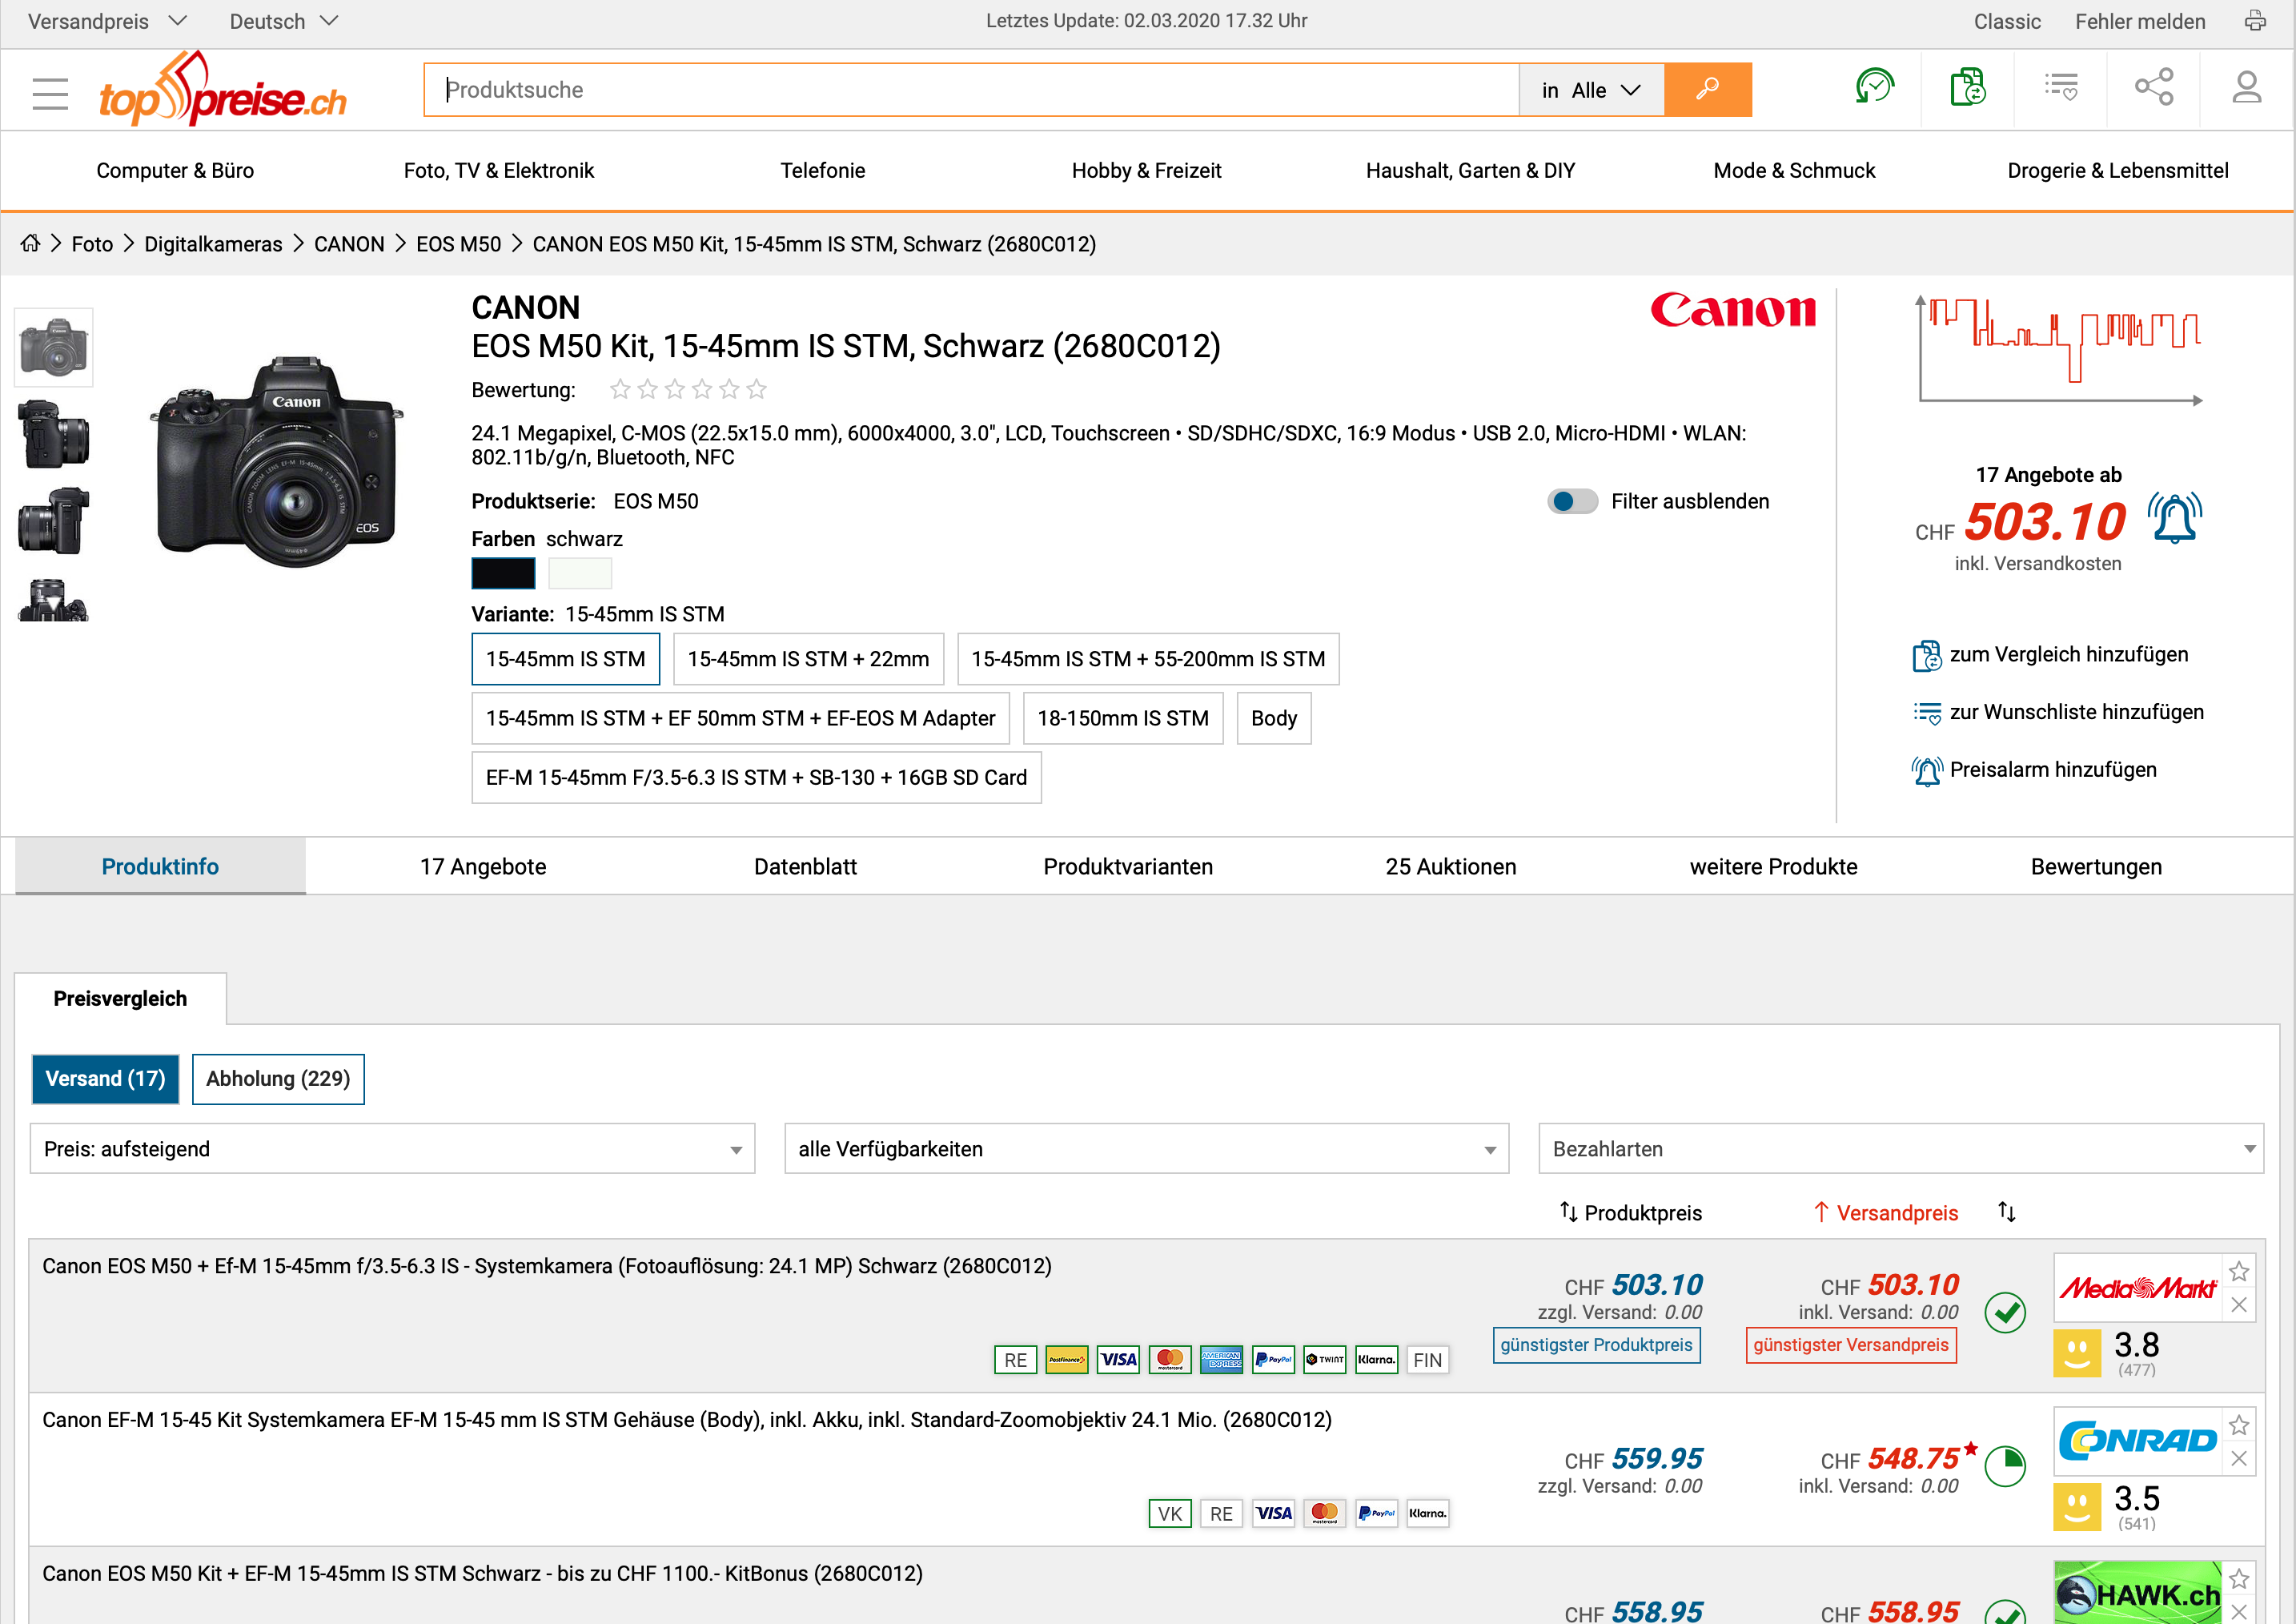The image size is (2296, 1624).
Task: Click the orange search magnifier button
Action: (x=1707, y=90)
